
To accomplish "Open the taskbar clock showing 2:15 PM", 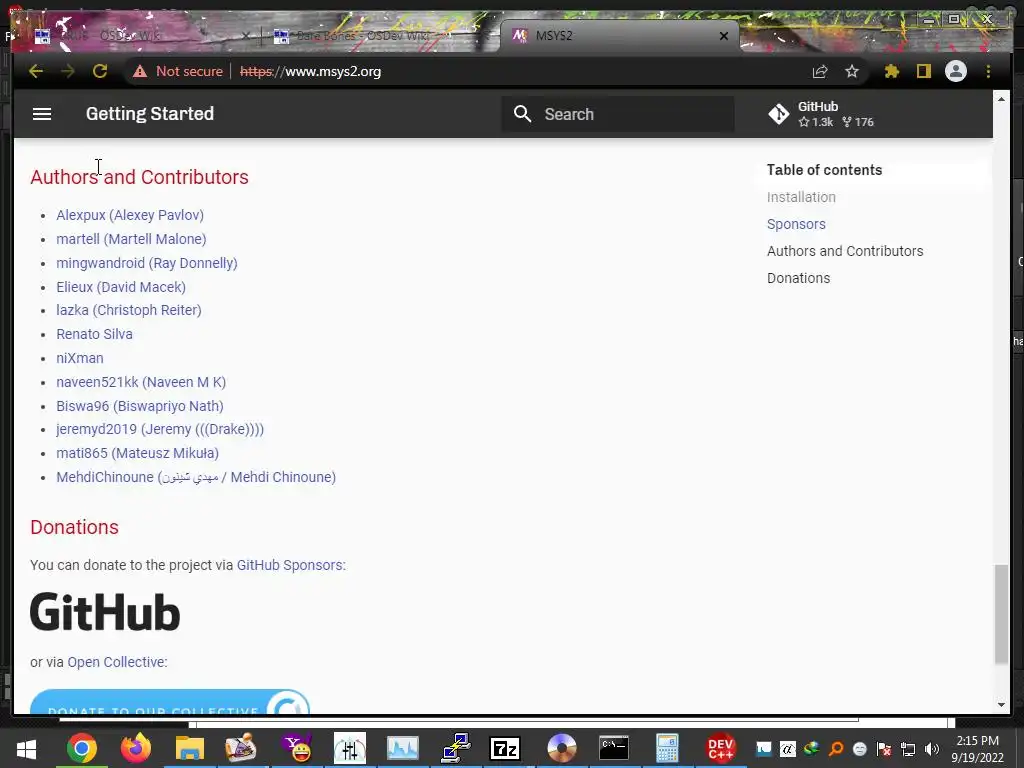I will [x=978, y=749].
